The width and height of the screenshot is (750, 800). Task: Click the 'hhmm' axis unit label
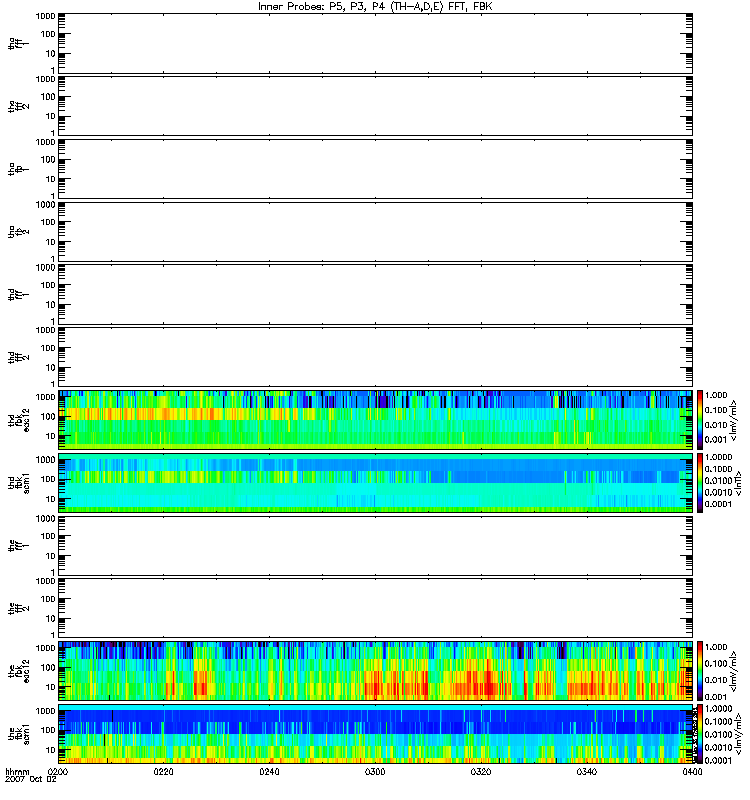(17, 771)
